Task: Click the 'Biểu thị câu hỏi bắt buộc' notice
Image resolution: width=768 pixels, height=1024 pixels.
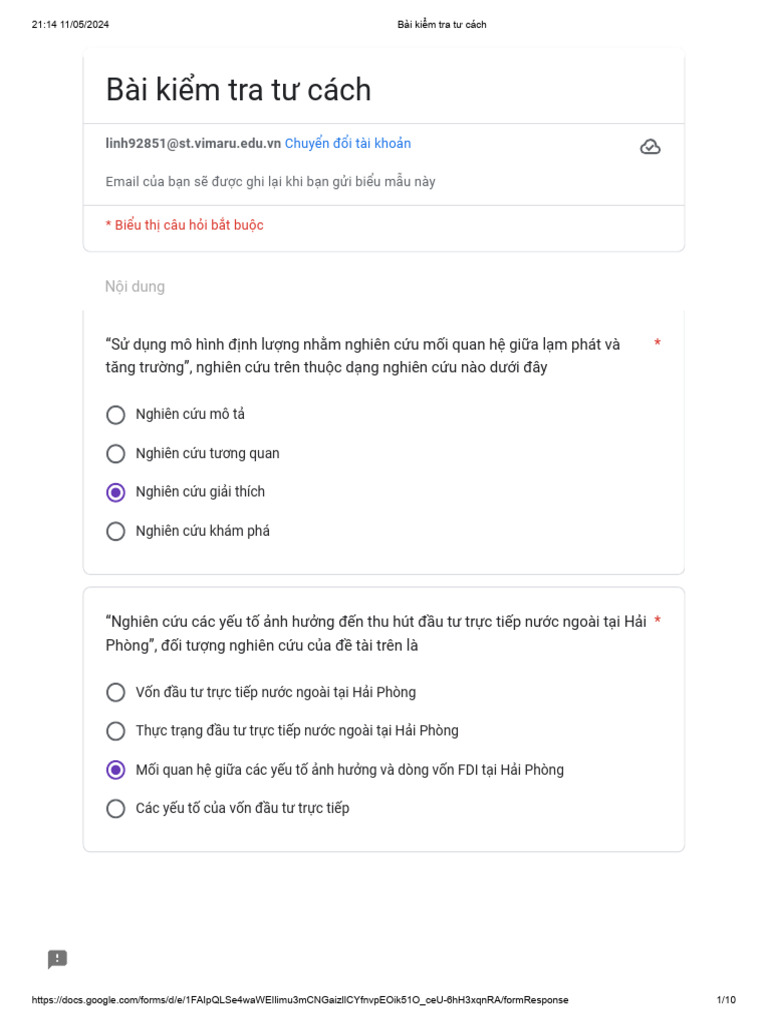Action: (x=185, y=225)
